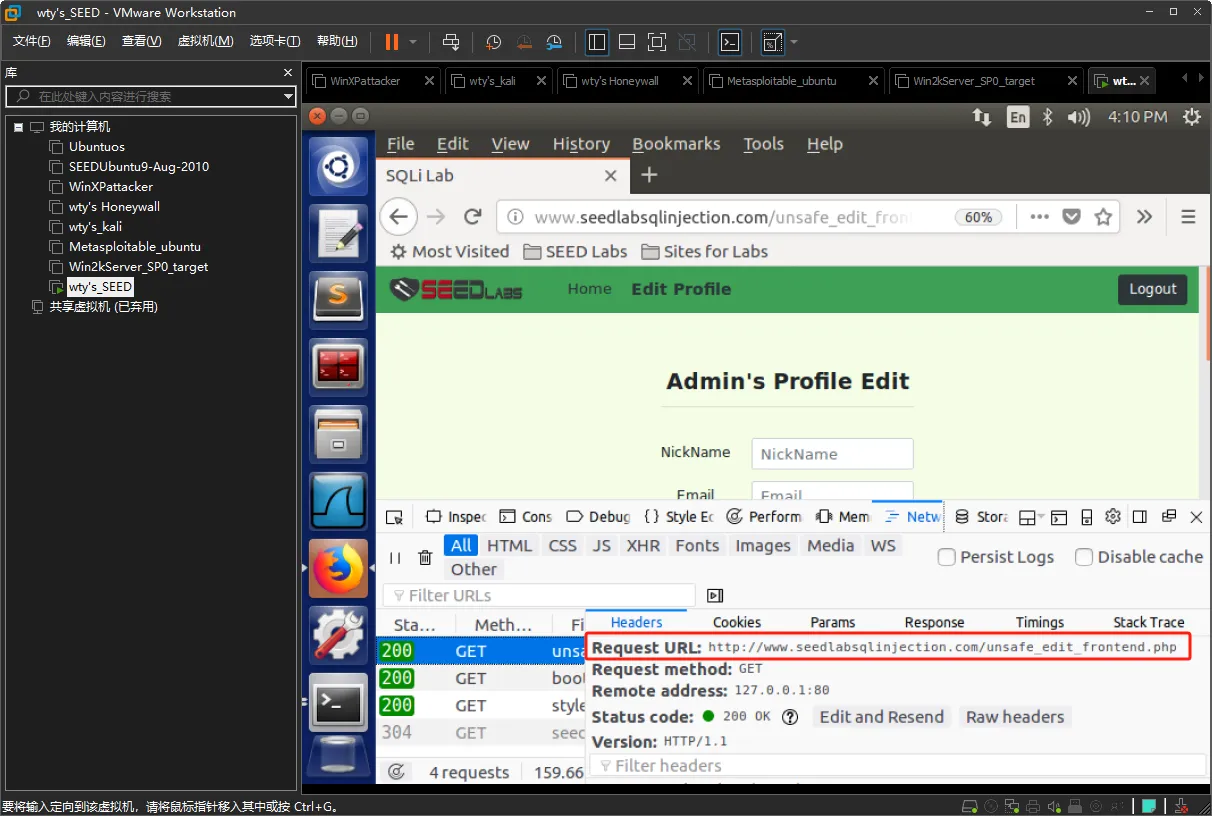Open Ubuntu dash from launcher
1212x816 pixels.
338,166
